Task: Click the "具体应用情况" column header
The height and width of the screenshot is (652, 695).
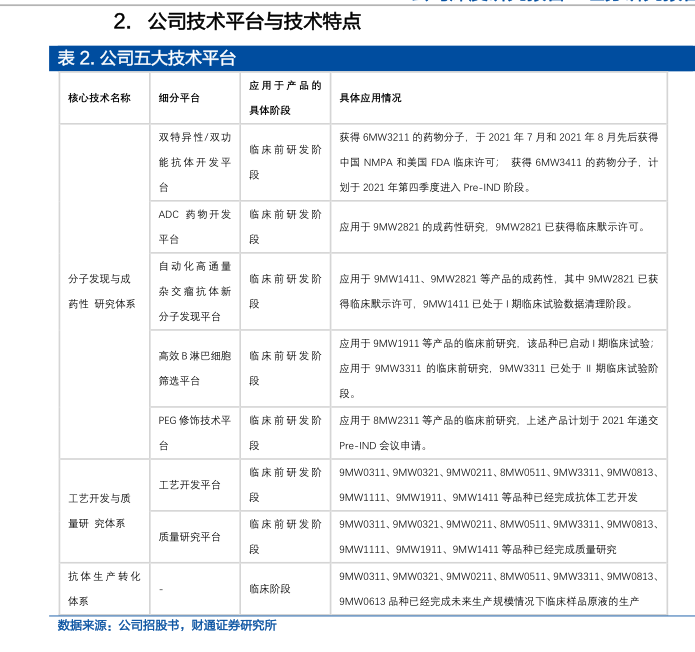Action: (x=371, y=98)
